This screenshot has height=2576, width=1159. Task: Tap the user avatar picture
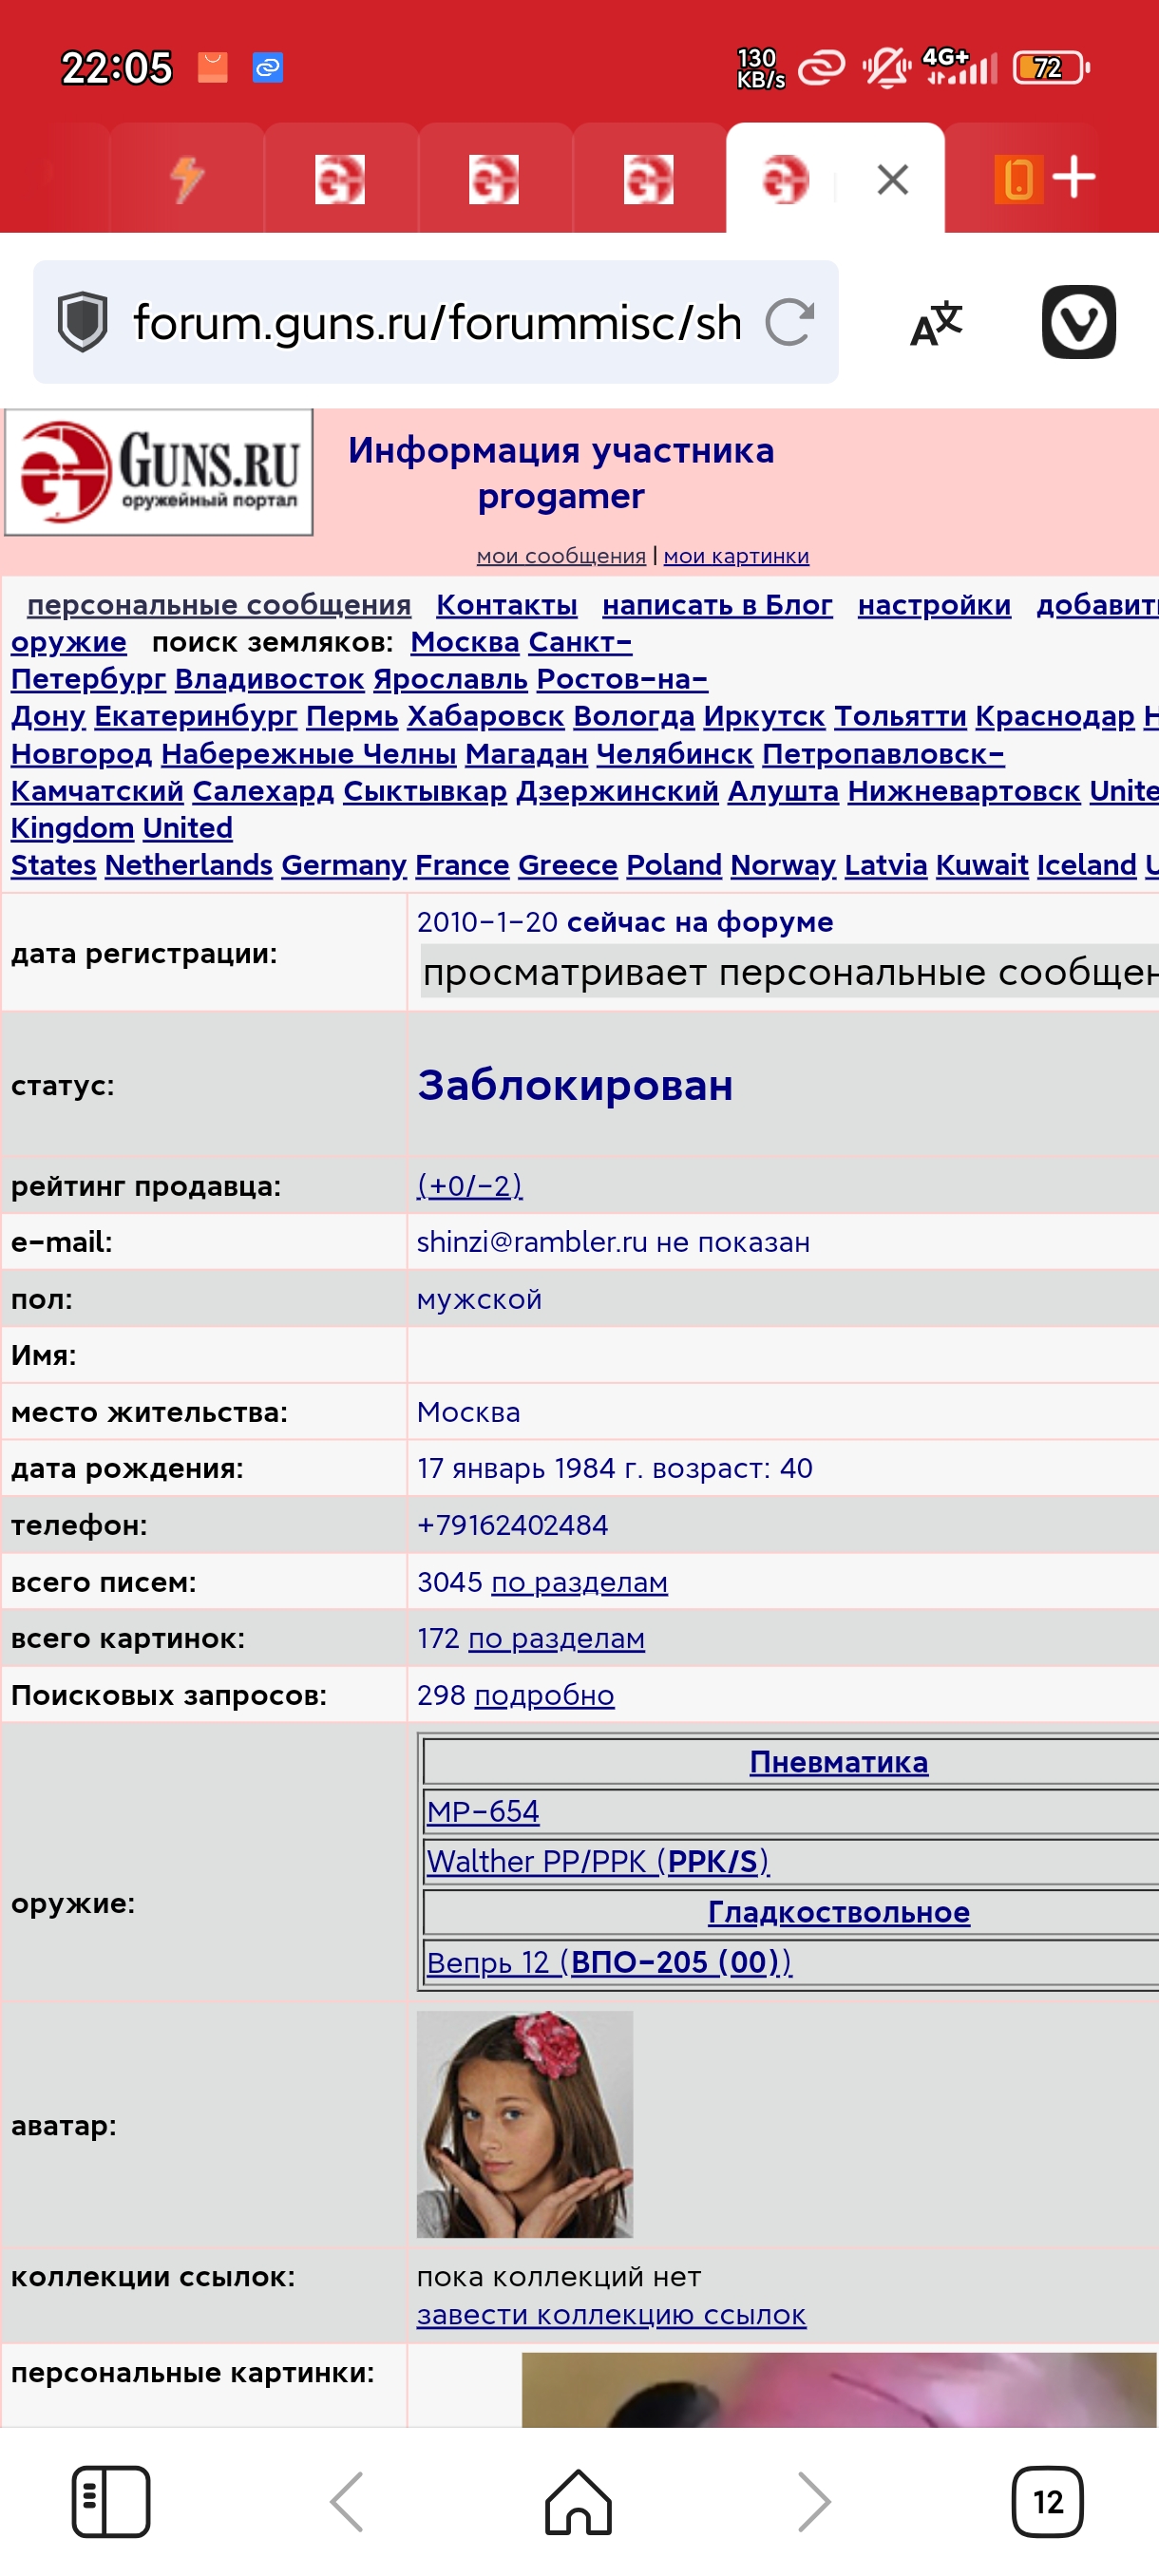pos(525,2124)
